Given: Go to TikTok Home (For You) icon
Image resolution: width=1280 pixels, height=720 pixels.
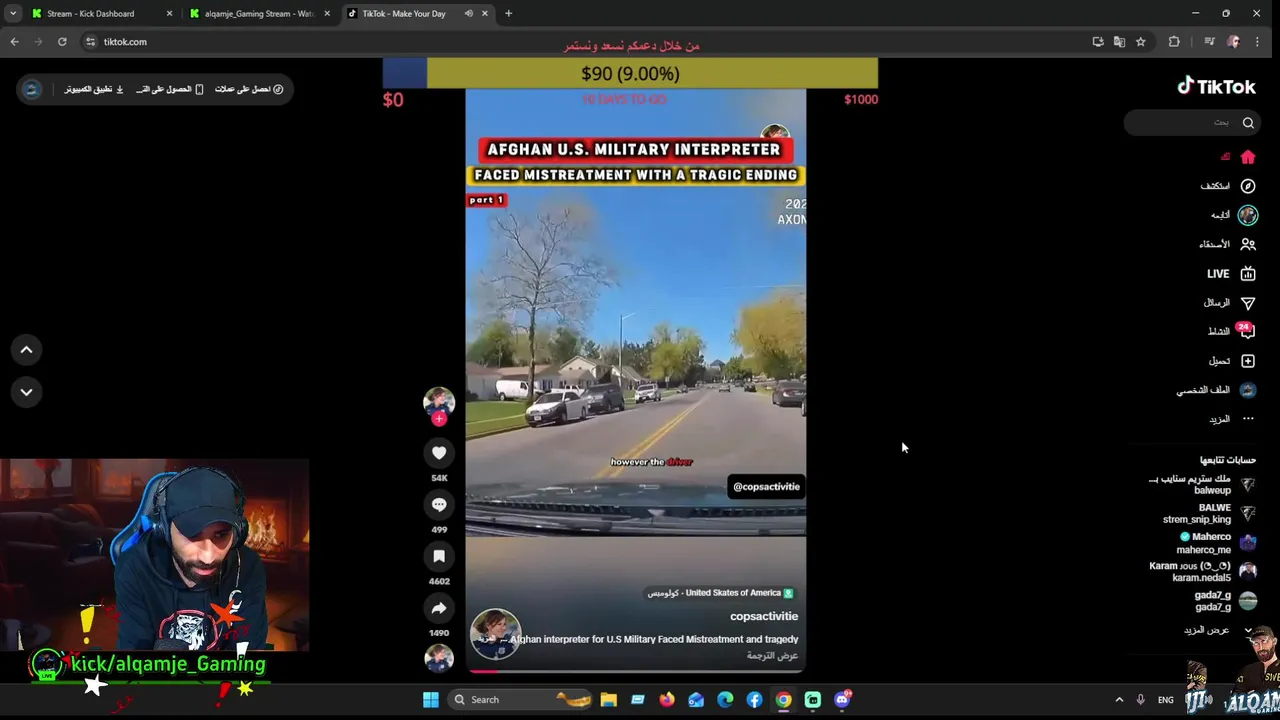Looking at the screenshot, I should tap(1248, 157).
